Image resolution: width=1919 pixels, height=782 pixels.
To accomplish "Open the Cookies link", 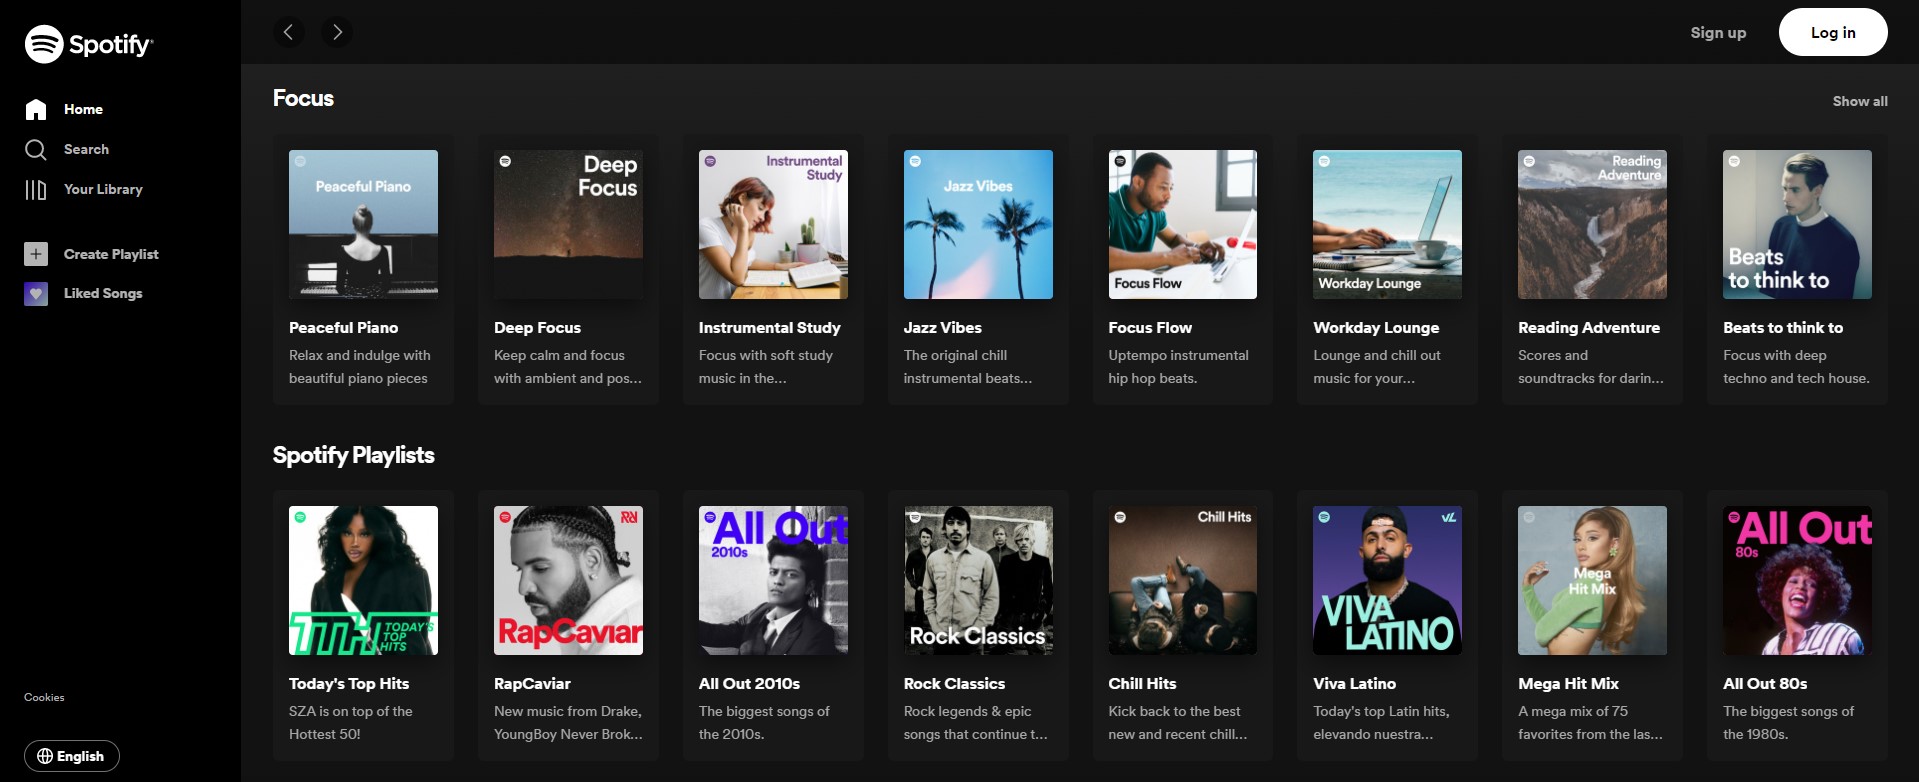I will pos(44,697).
